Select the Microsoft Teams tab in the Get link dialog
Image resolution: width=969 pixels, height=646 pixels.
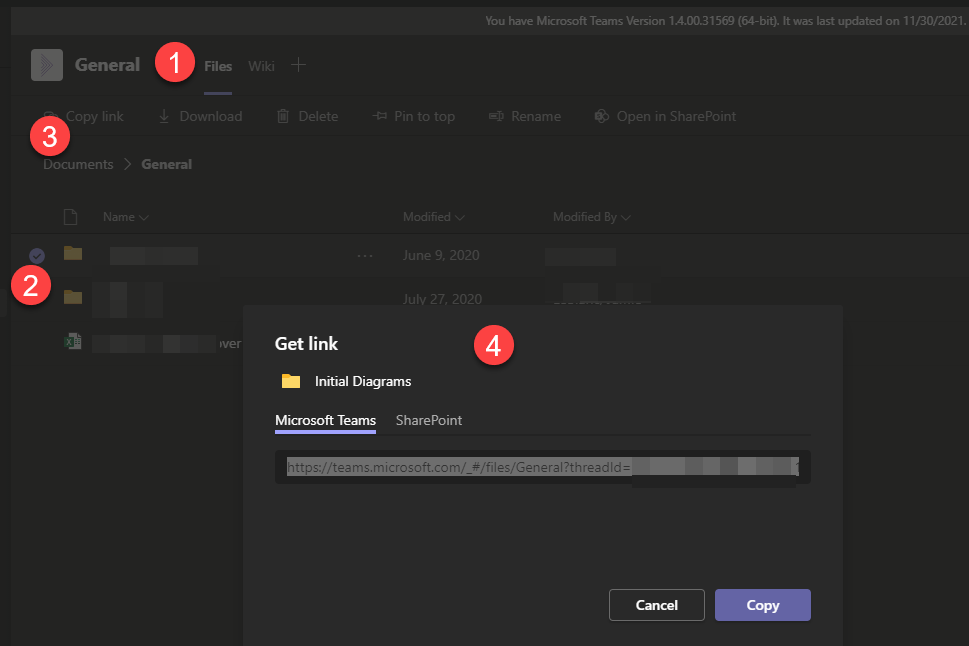tap(326, 420)
